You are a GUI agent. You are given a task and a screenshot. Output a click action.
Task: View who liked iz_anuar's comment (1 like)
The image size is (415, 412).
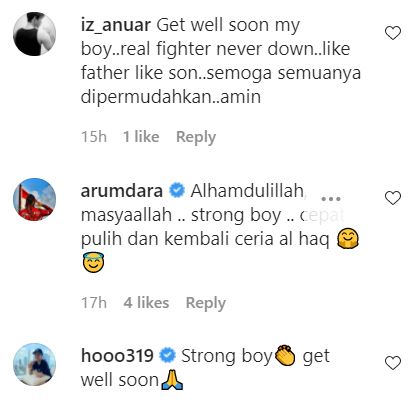(141, 137)
